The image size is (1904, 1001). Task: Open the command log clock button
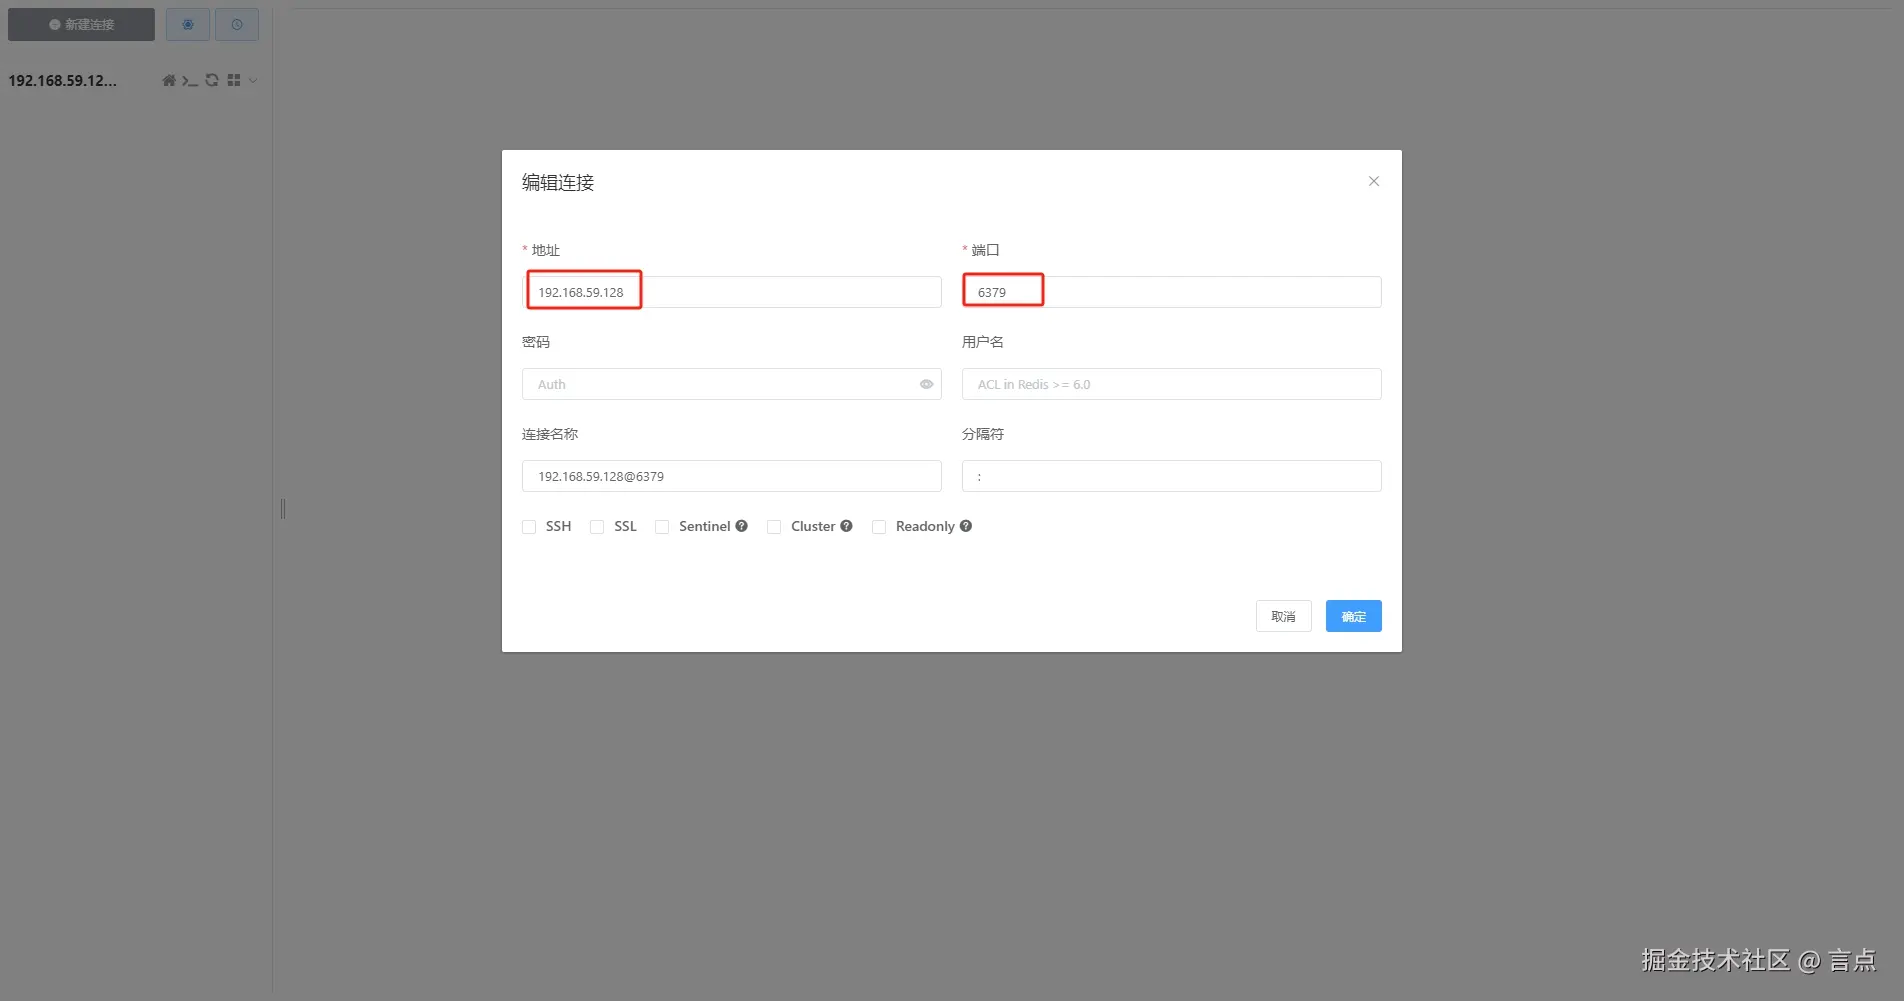point(237,24)
